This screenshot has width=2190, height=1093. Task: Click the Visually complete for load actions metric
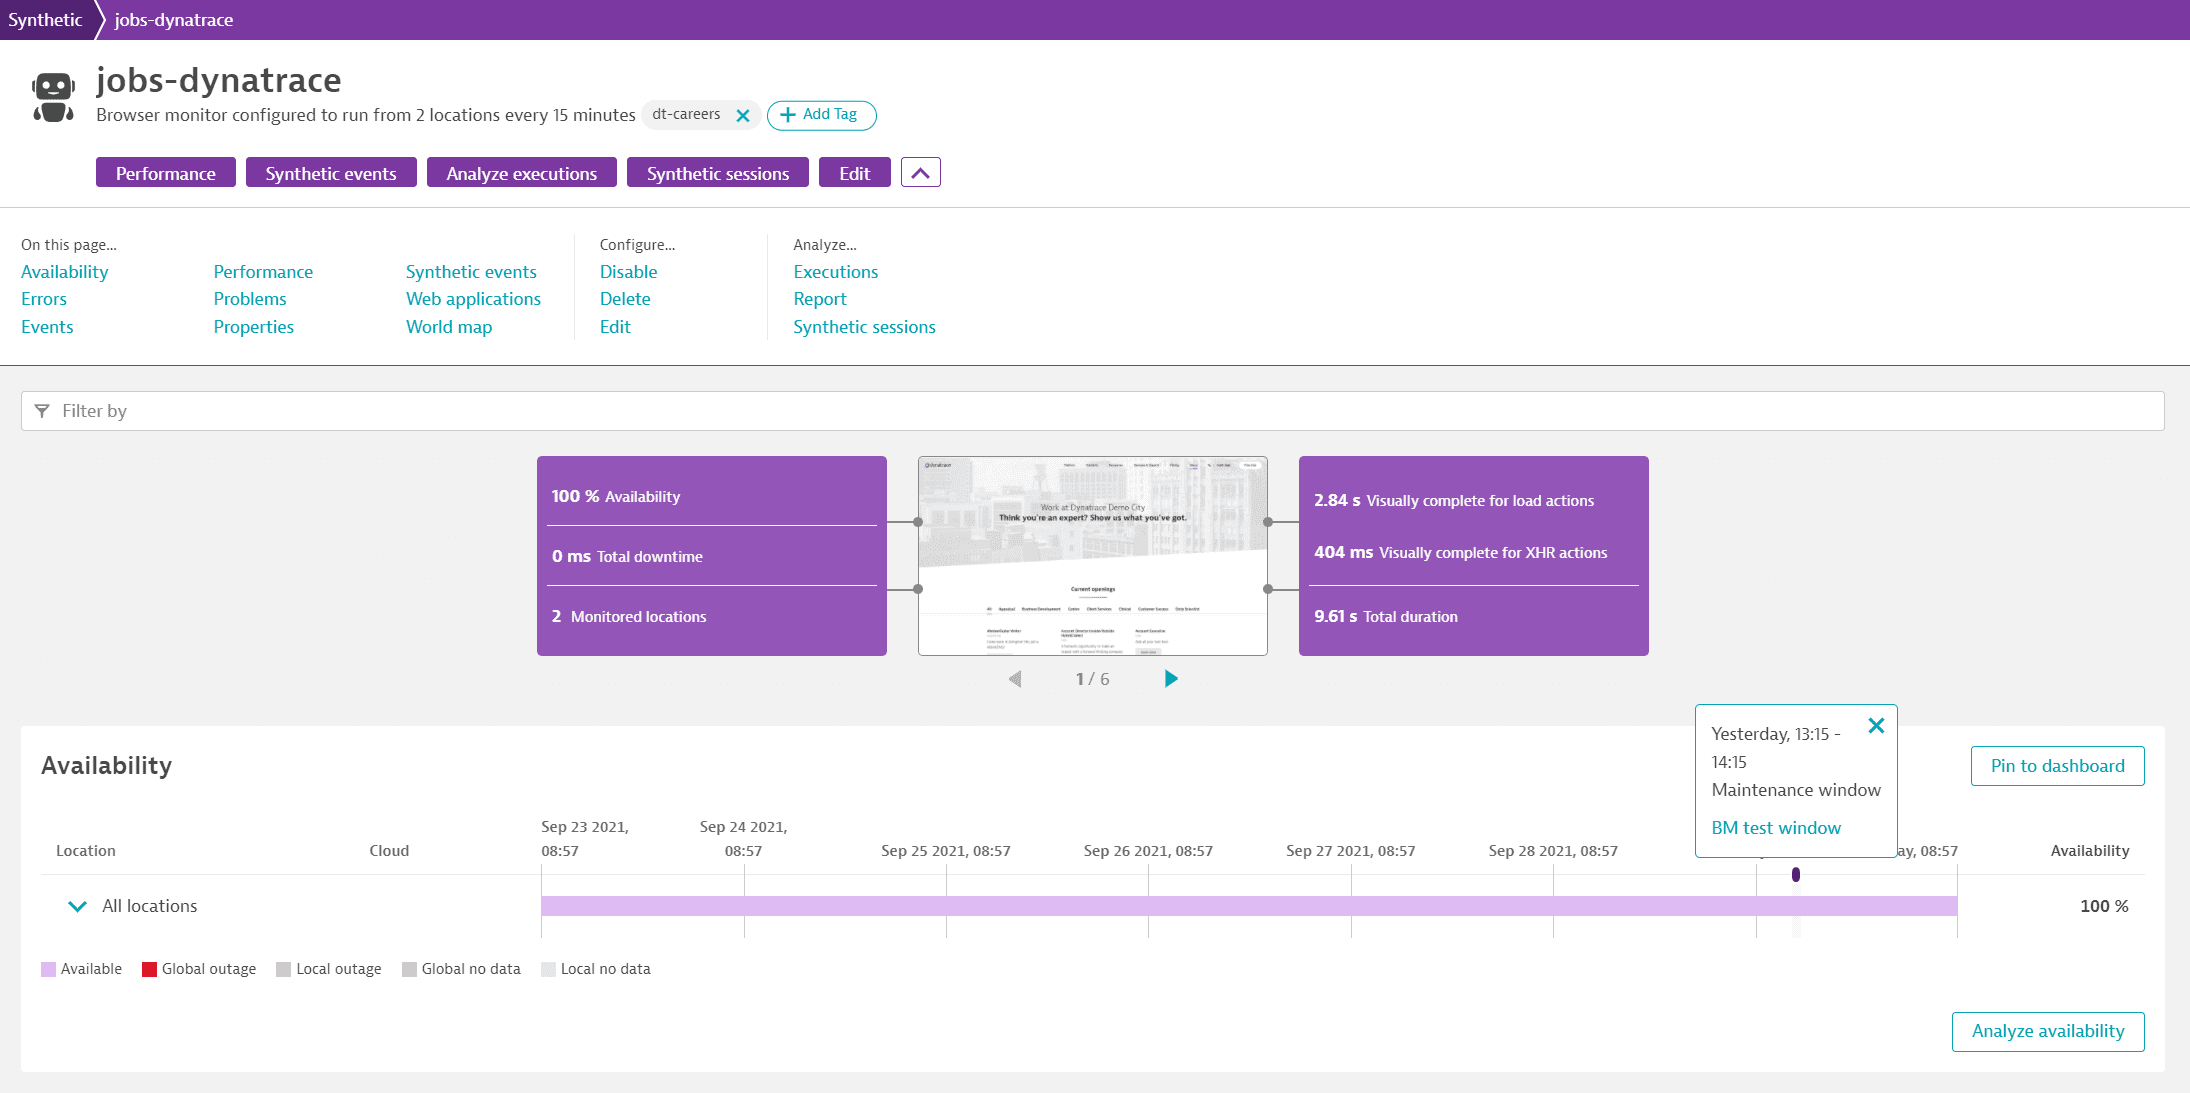coord(1454,501)
